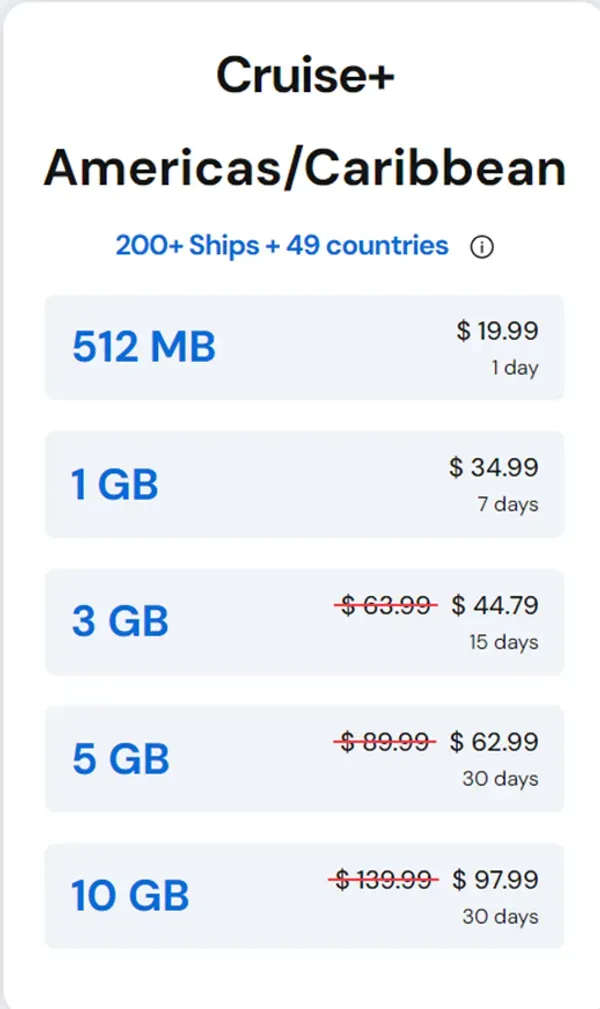This screenshot has height=1009, width=600.
Task: Open the 200+ Ships + 49 countries link
Action: (282, 246)
